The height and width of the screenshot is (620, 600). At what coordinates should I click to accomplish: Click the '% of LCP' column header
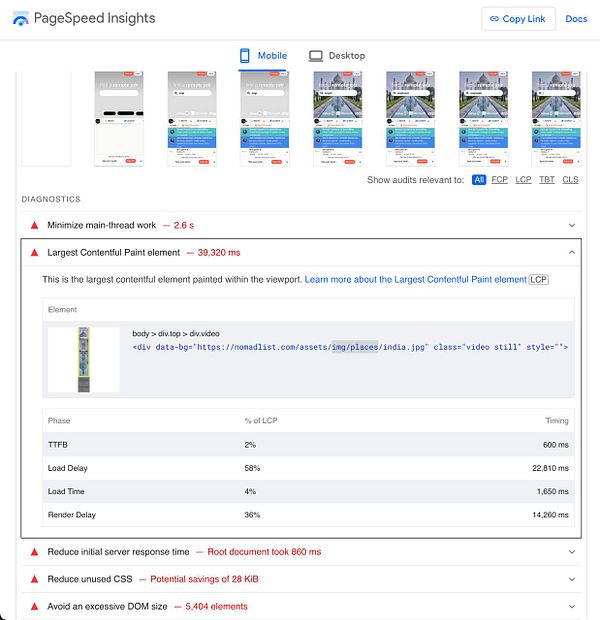(x=261, y=420)
